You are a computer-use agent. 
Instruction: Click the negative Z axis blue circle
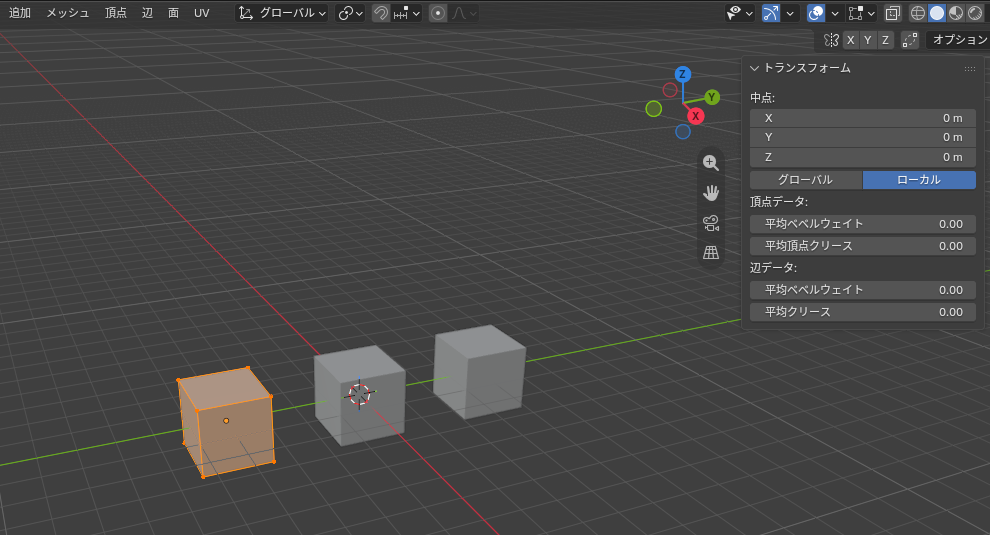[x=683, y=131]
